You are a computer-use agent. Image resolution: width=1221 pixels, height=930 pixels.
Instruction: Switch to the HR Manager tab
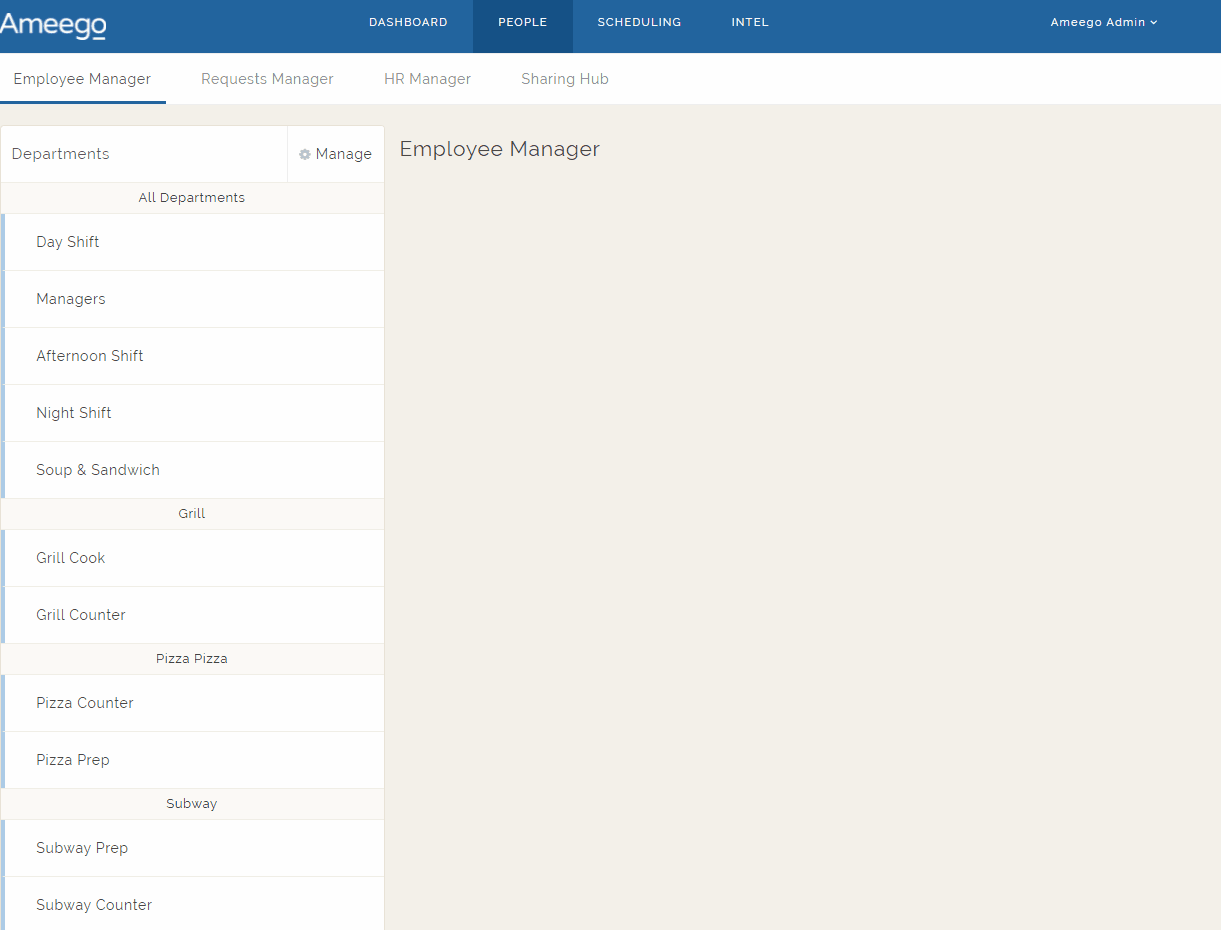pyautogui.click(x=427, y=79)
